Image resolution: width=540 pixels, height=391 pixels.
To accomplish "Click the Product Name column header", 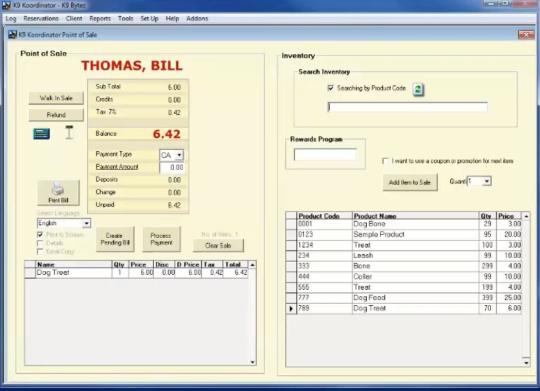I will (x=416, y=216).
